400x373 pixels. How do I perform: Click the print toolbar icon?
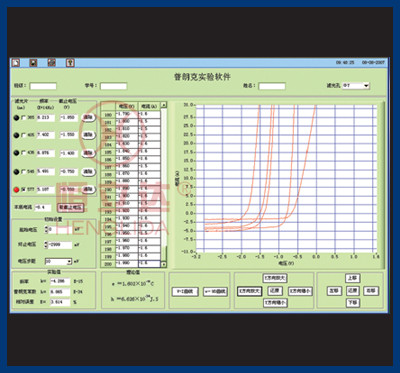coord(52,62)
